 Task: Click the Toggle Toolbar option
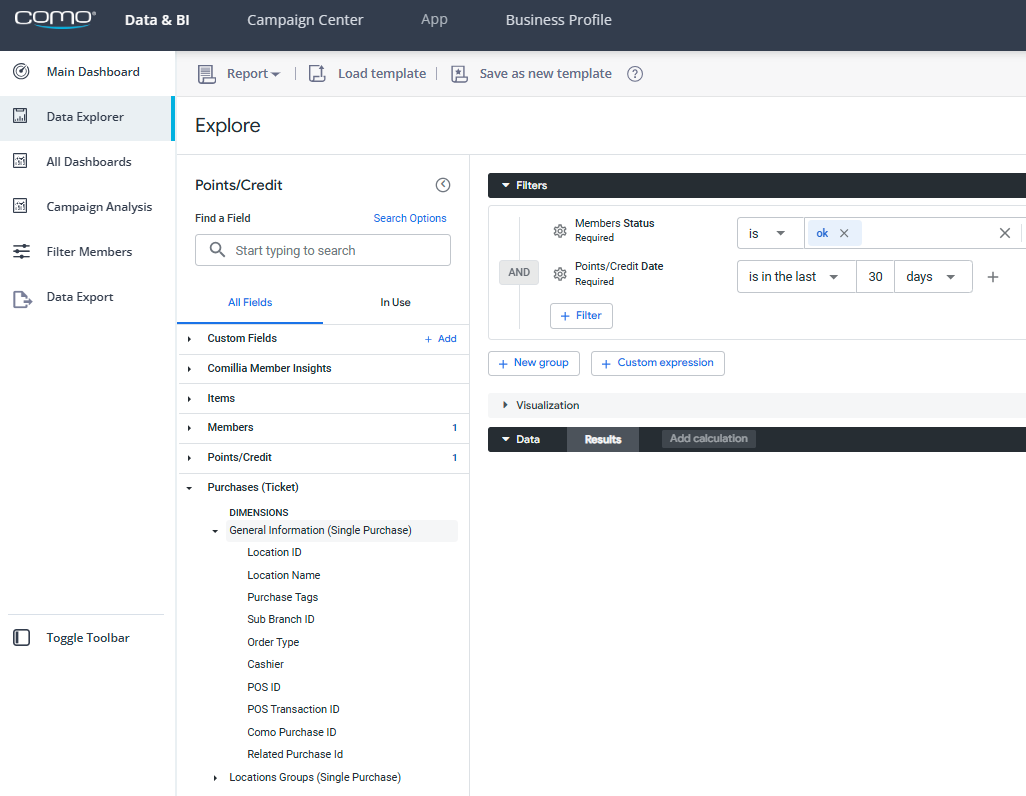(x=87, y=638)
